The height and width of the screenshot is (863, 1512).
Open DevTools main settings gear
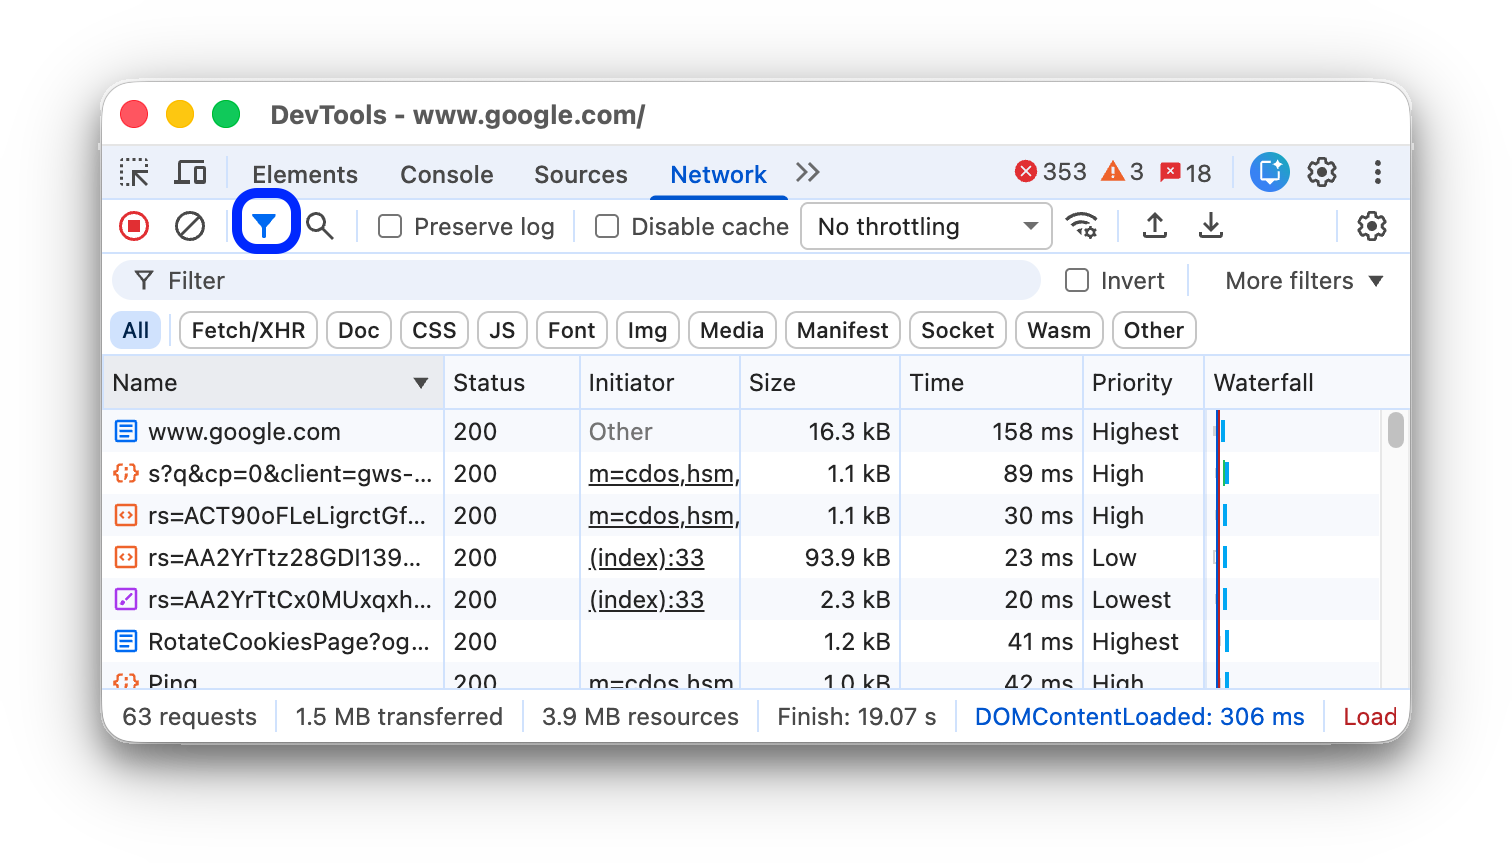[x=1322, y=173]
